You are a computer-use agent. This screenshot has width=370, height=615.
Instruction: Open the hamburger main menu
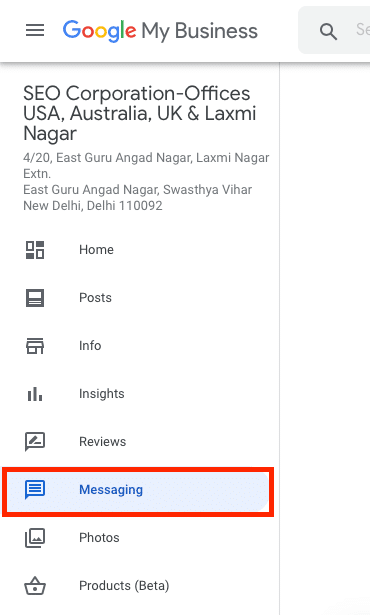pyautogui.click(x=35, y=30)
